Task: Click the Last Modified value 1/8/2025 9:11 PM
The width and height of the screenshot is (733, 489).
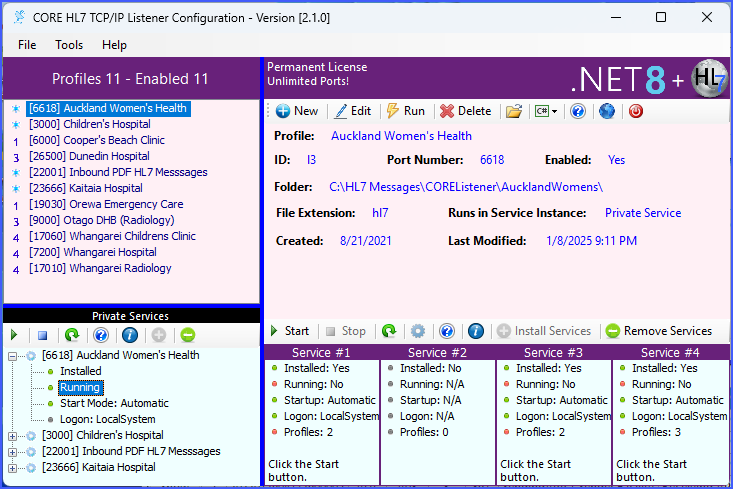Action: coord(591,241)
